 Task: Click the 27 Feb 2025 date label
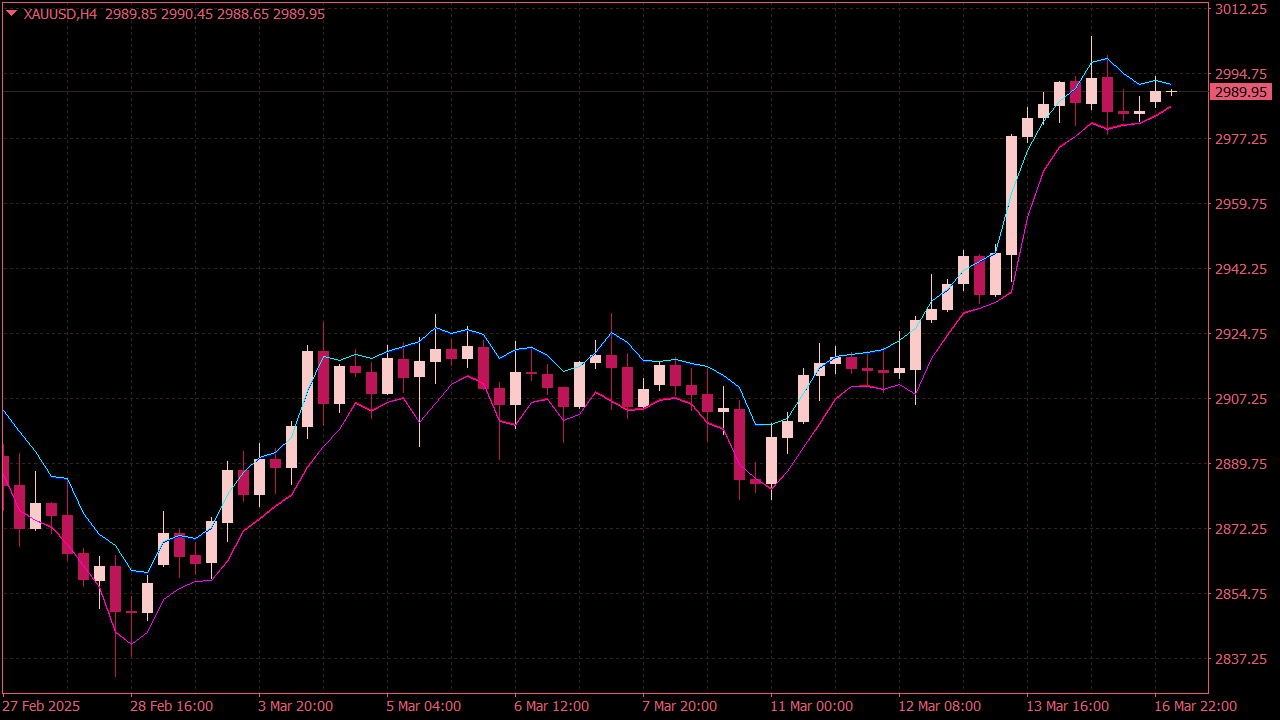point(40,706)
